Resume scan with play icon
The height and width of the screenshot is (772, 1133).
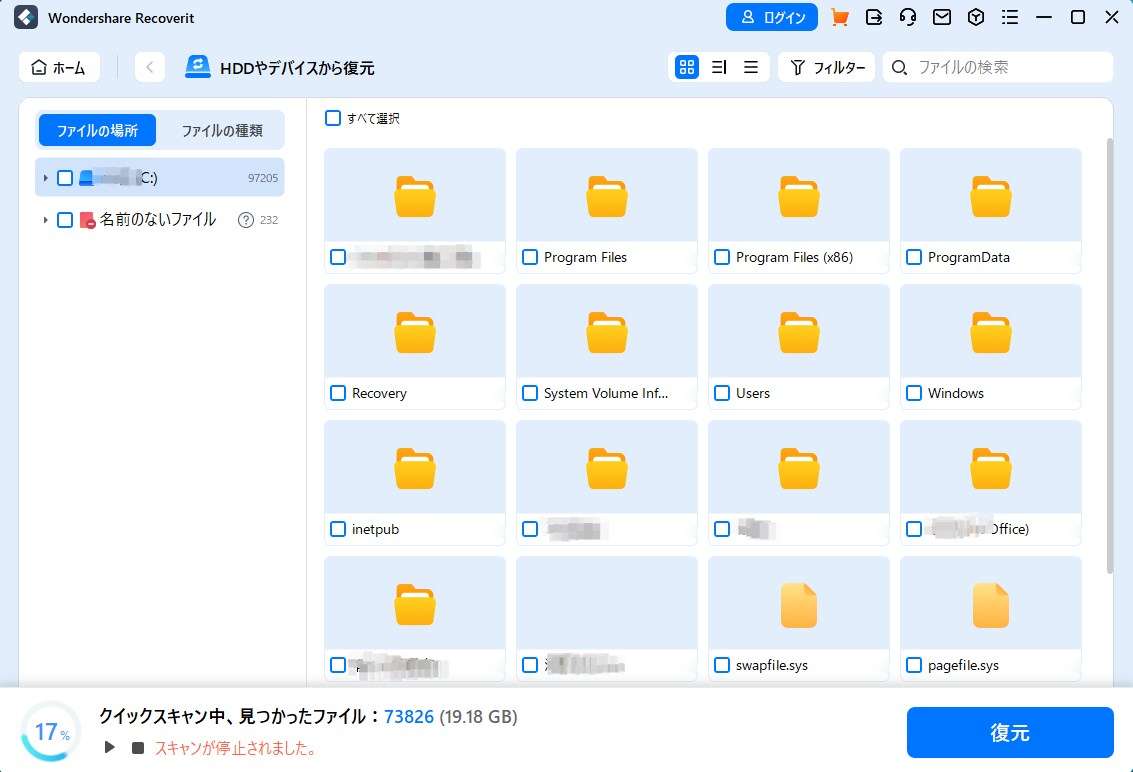[110, 747]
